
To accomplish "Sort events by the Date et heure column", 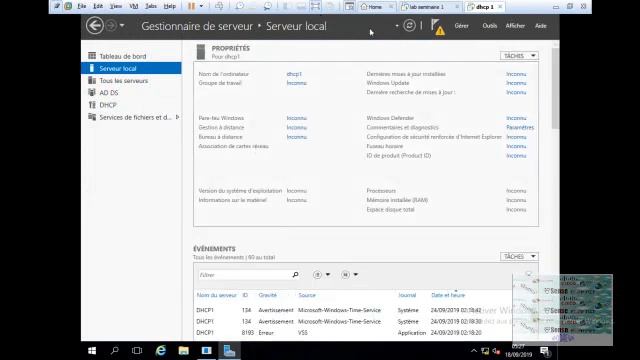I will pos(448,295).
